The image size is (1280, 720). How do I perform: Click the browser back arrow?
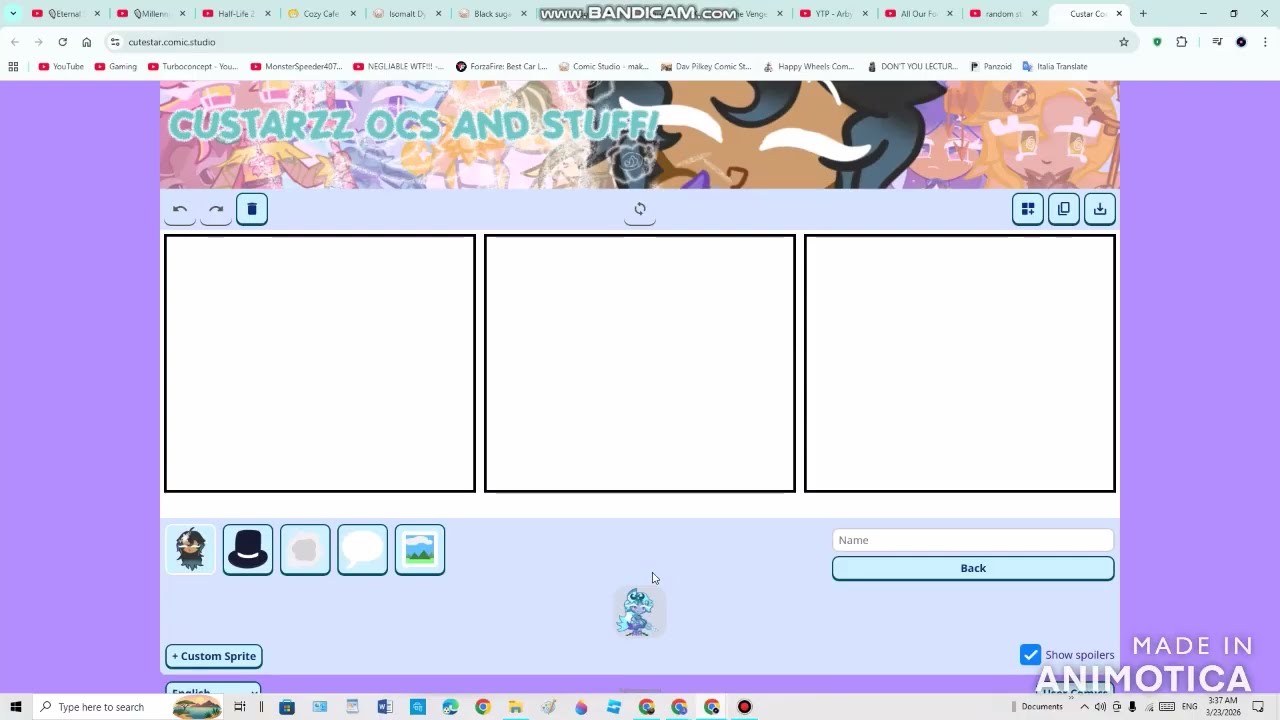click(x=15, y=42)
